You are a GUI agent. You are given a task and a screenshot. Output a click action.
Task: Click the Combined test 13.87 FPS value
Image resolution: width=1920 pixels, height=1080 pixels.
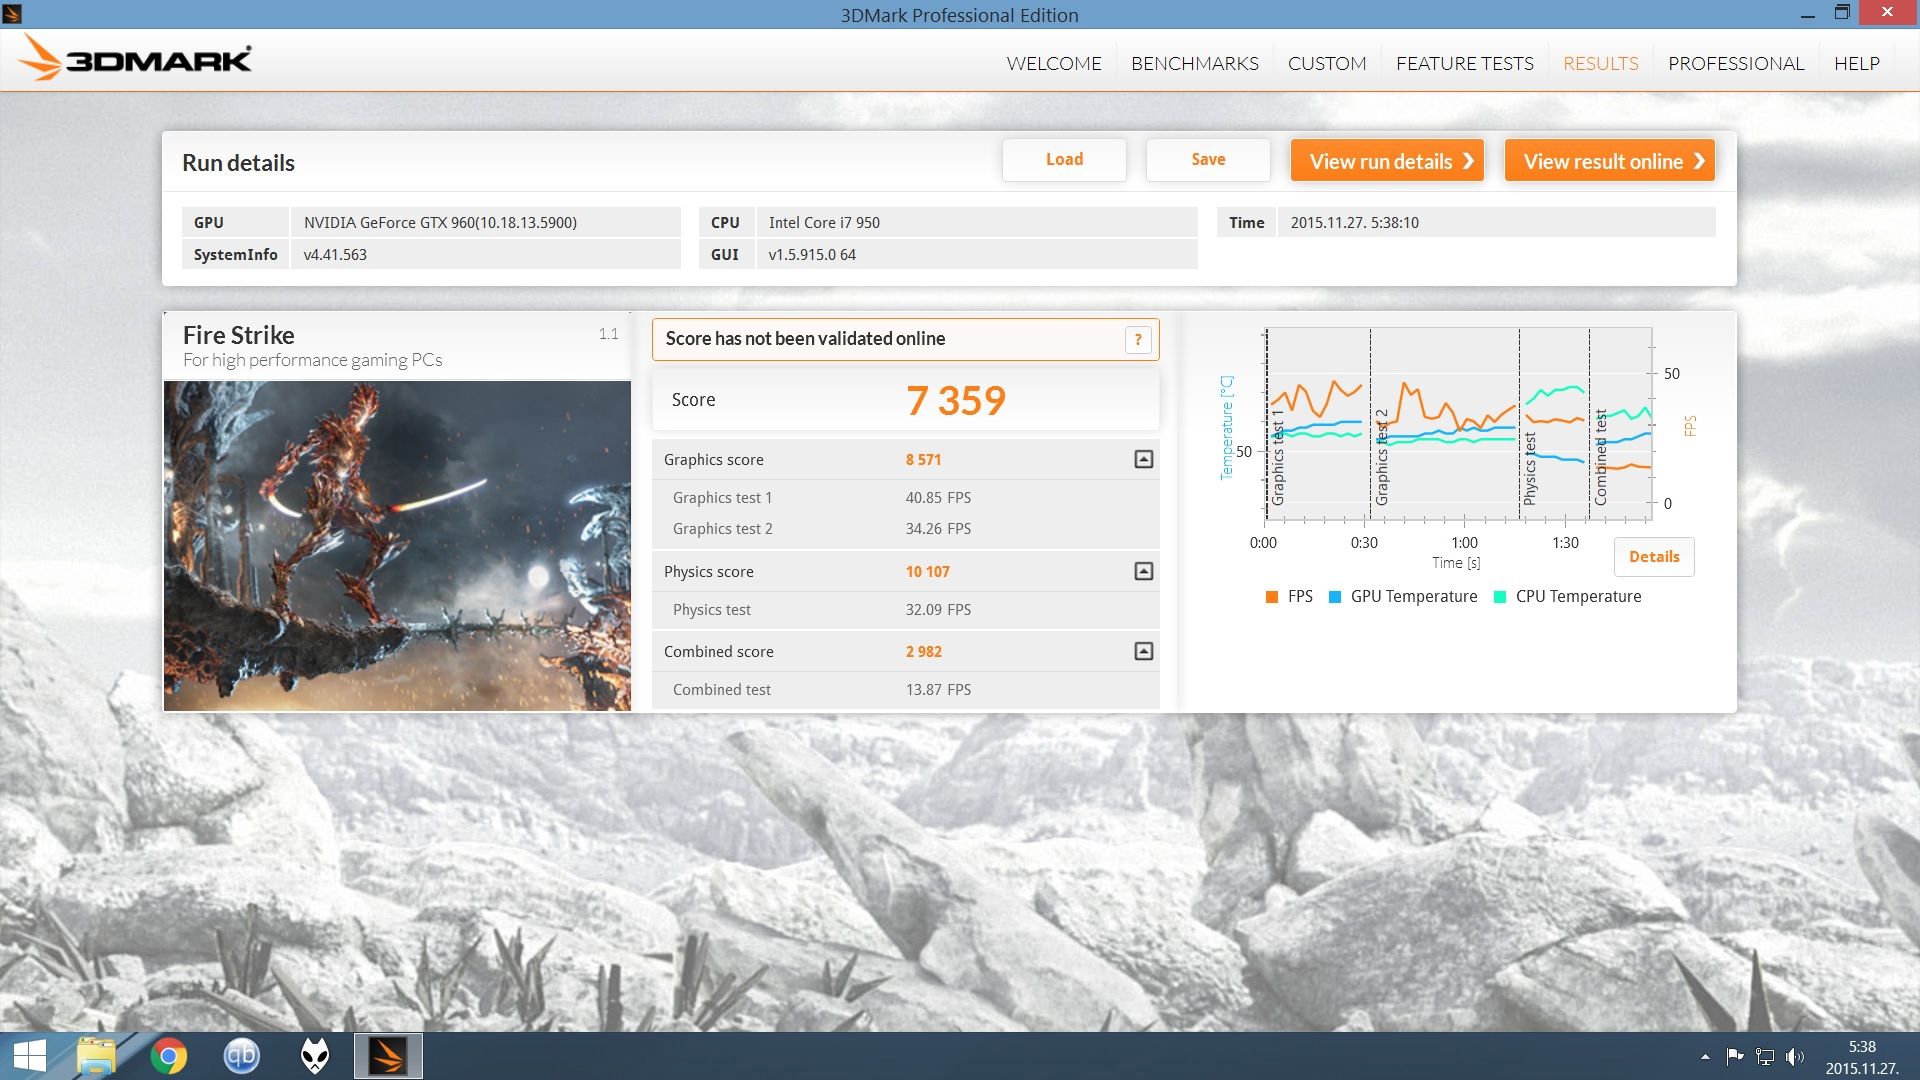coord(938,690)
